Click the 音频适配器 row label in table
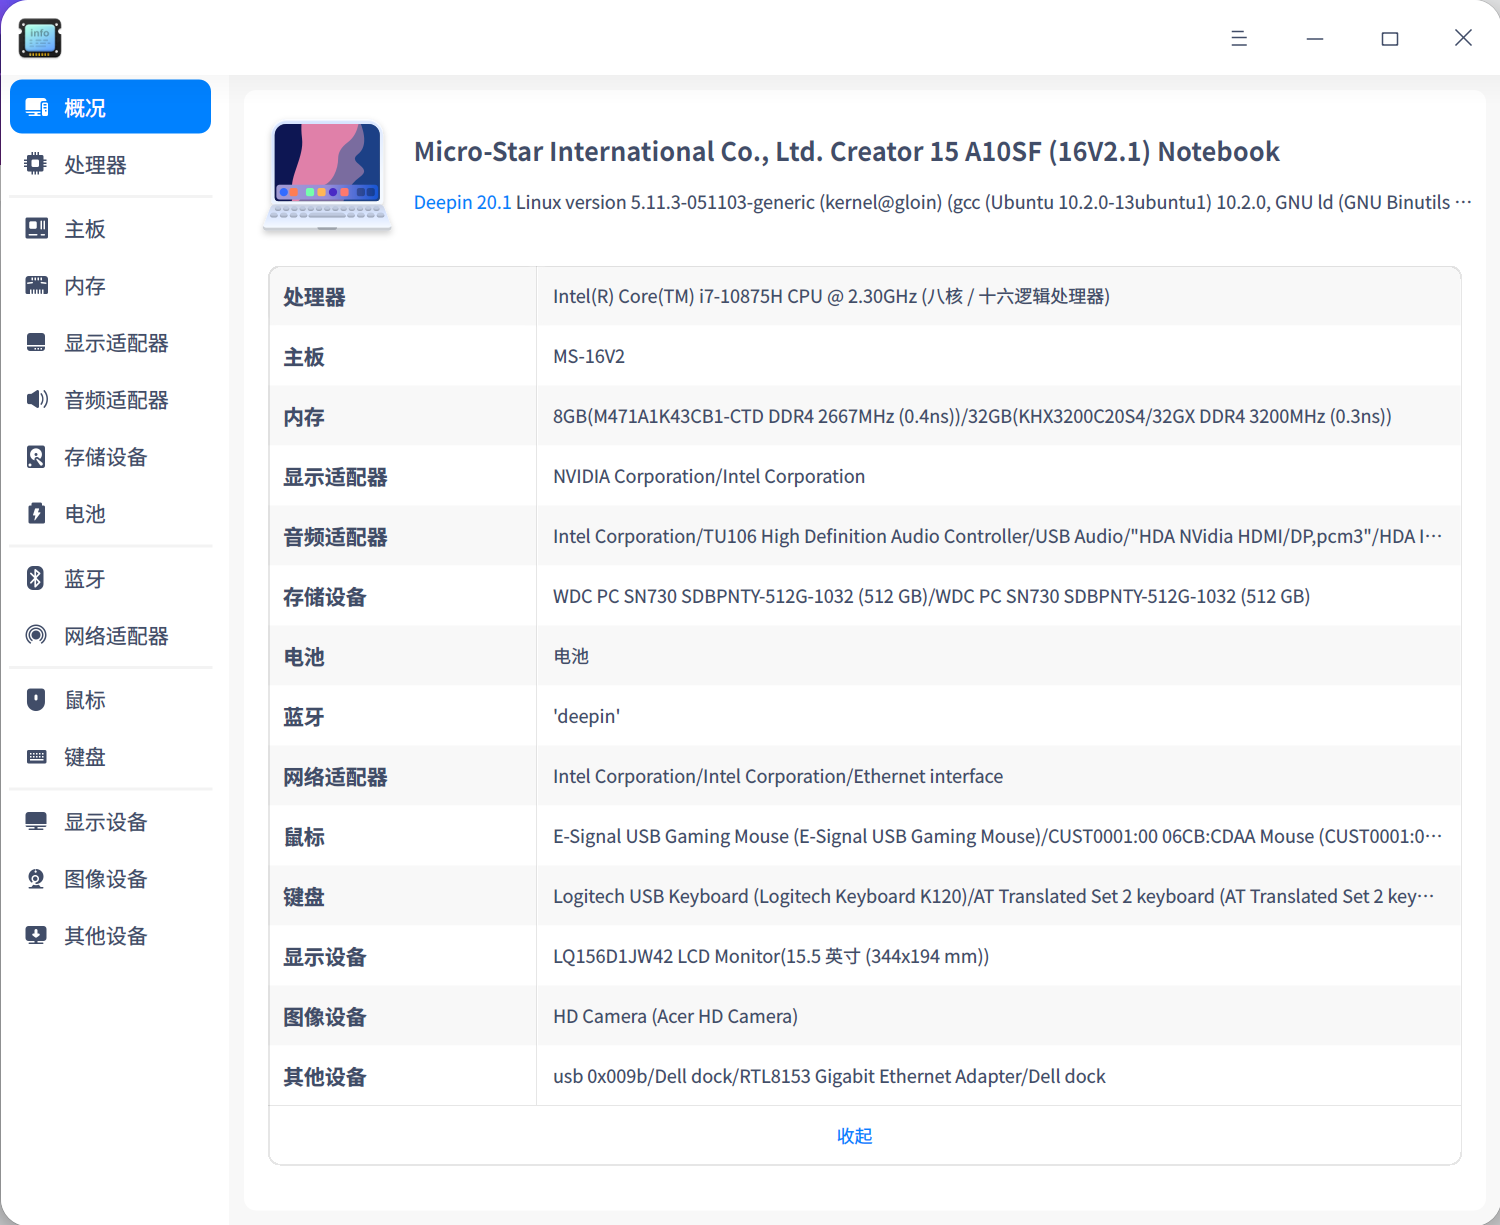Screen dimensions: 1500x1225 (x=335, y=537)
